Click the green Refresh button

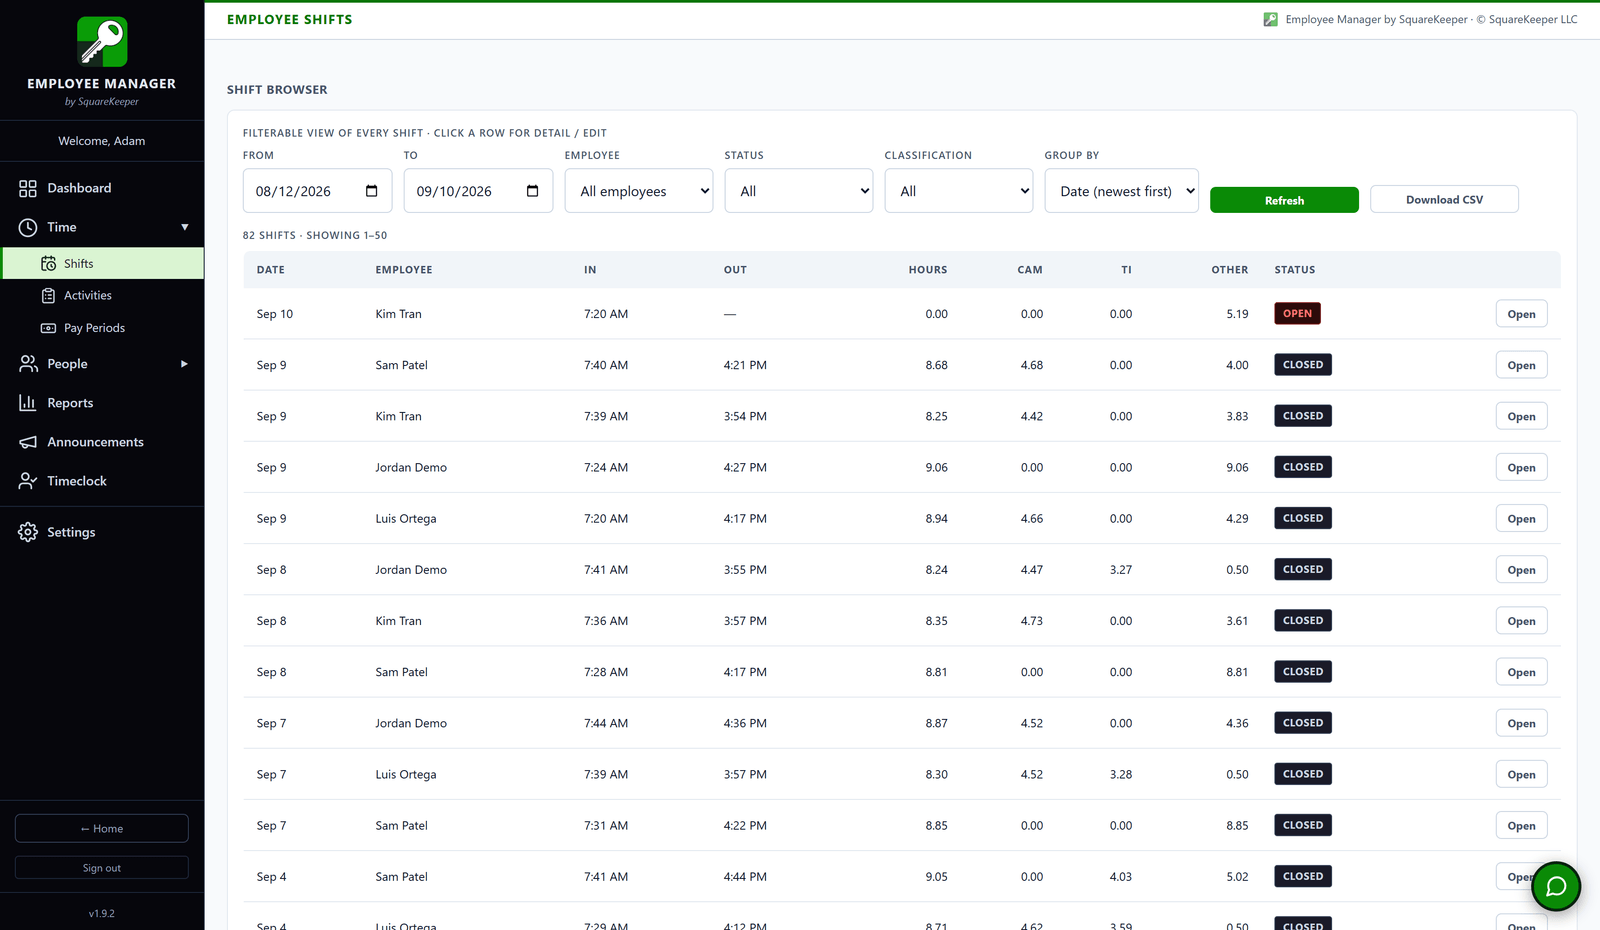click(x=1284, y=200)
